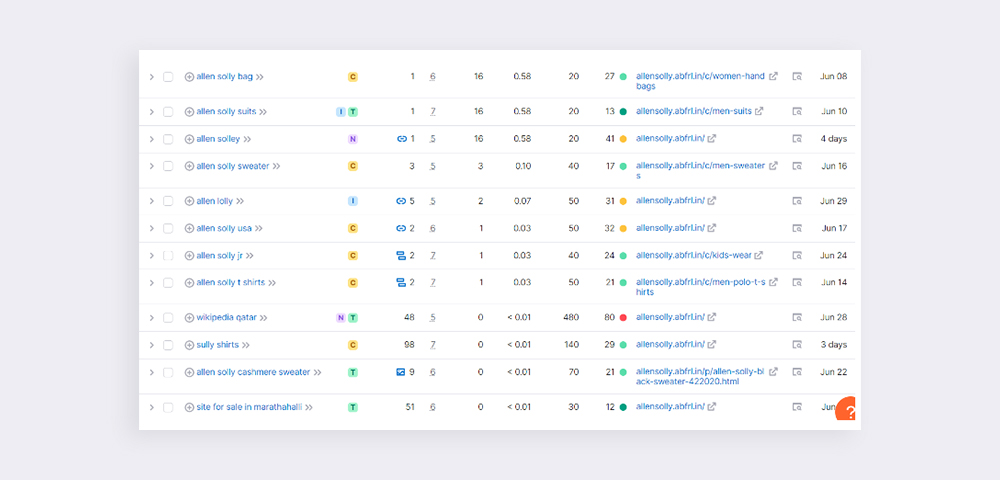
Task: Click double-arrow icon next to allen lolly
Action: tap(240, 201)
